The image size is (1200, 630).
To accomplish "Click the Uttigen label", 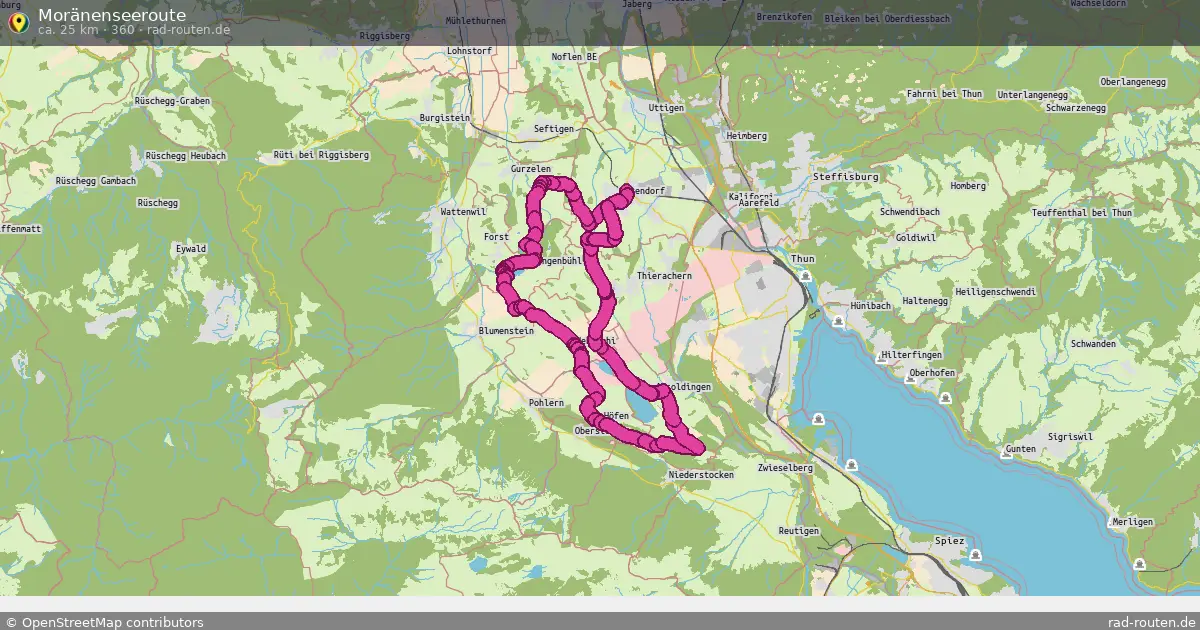I will [x=666, y=107].
